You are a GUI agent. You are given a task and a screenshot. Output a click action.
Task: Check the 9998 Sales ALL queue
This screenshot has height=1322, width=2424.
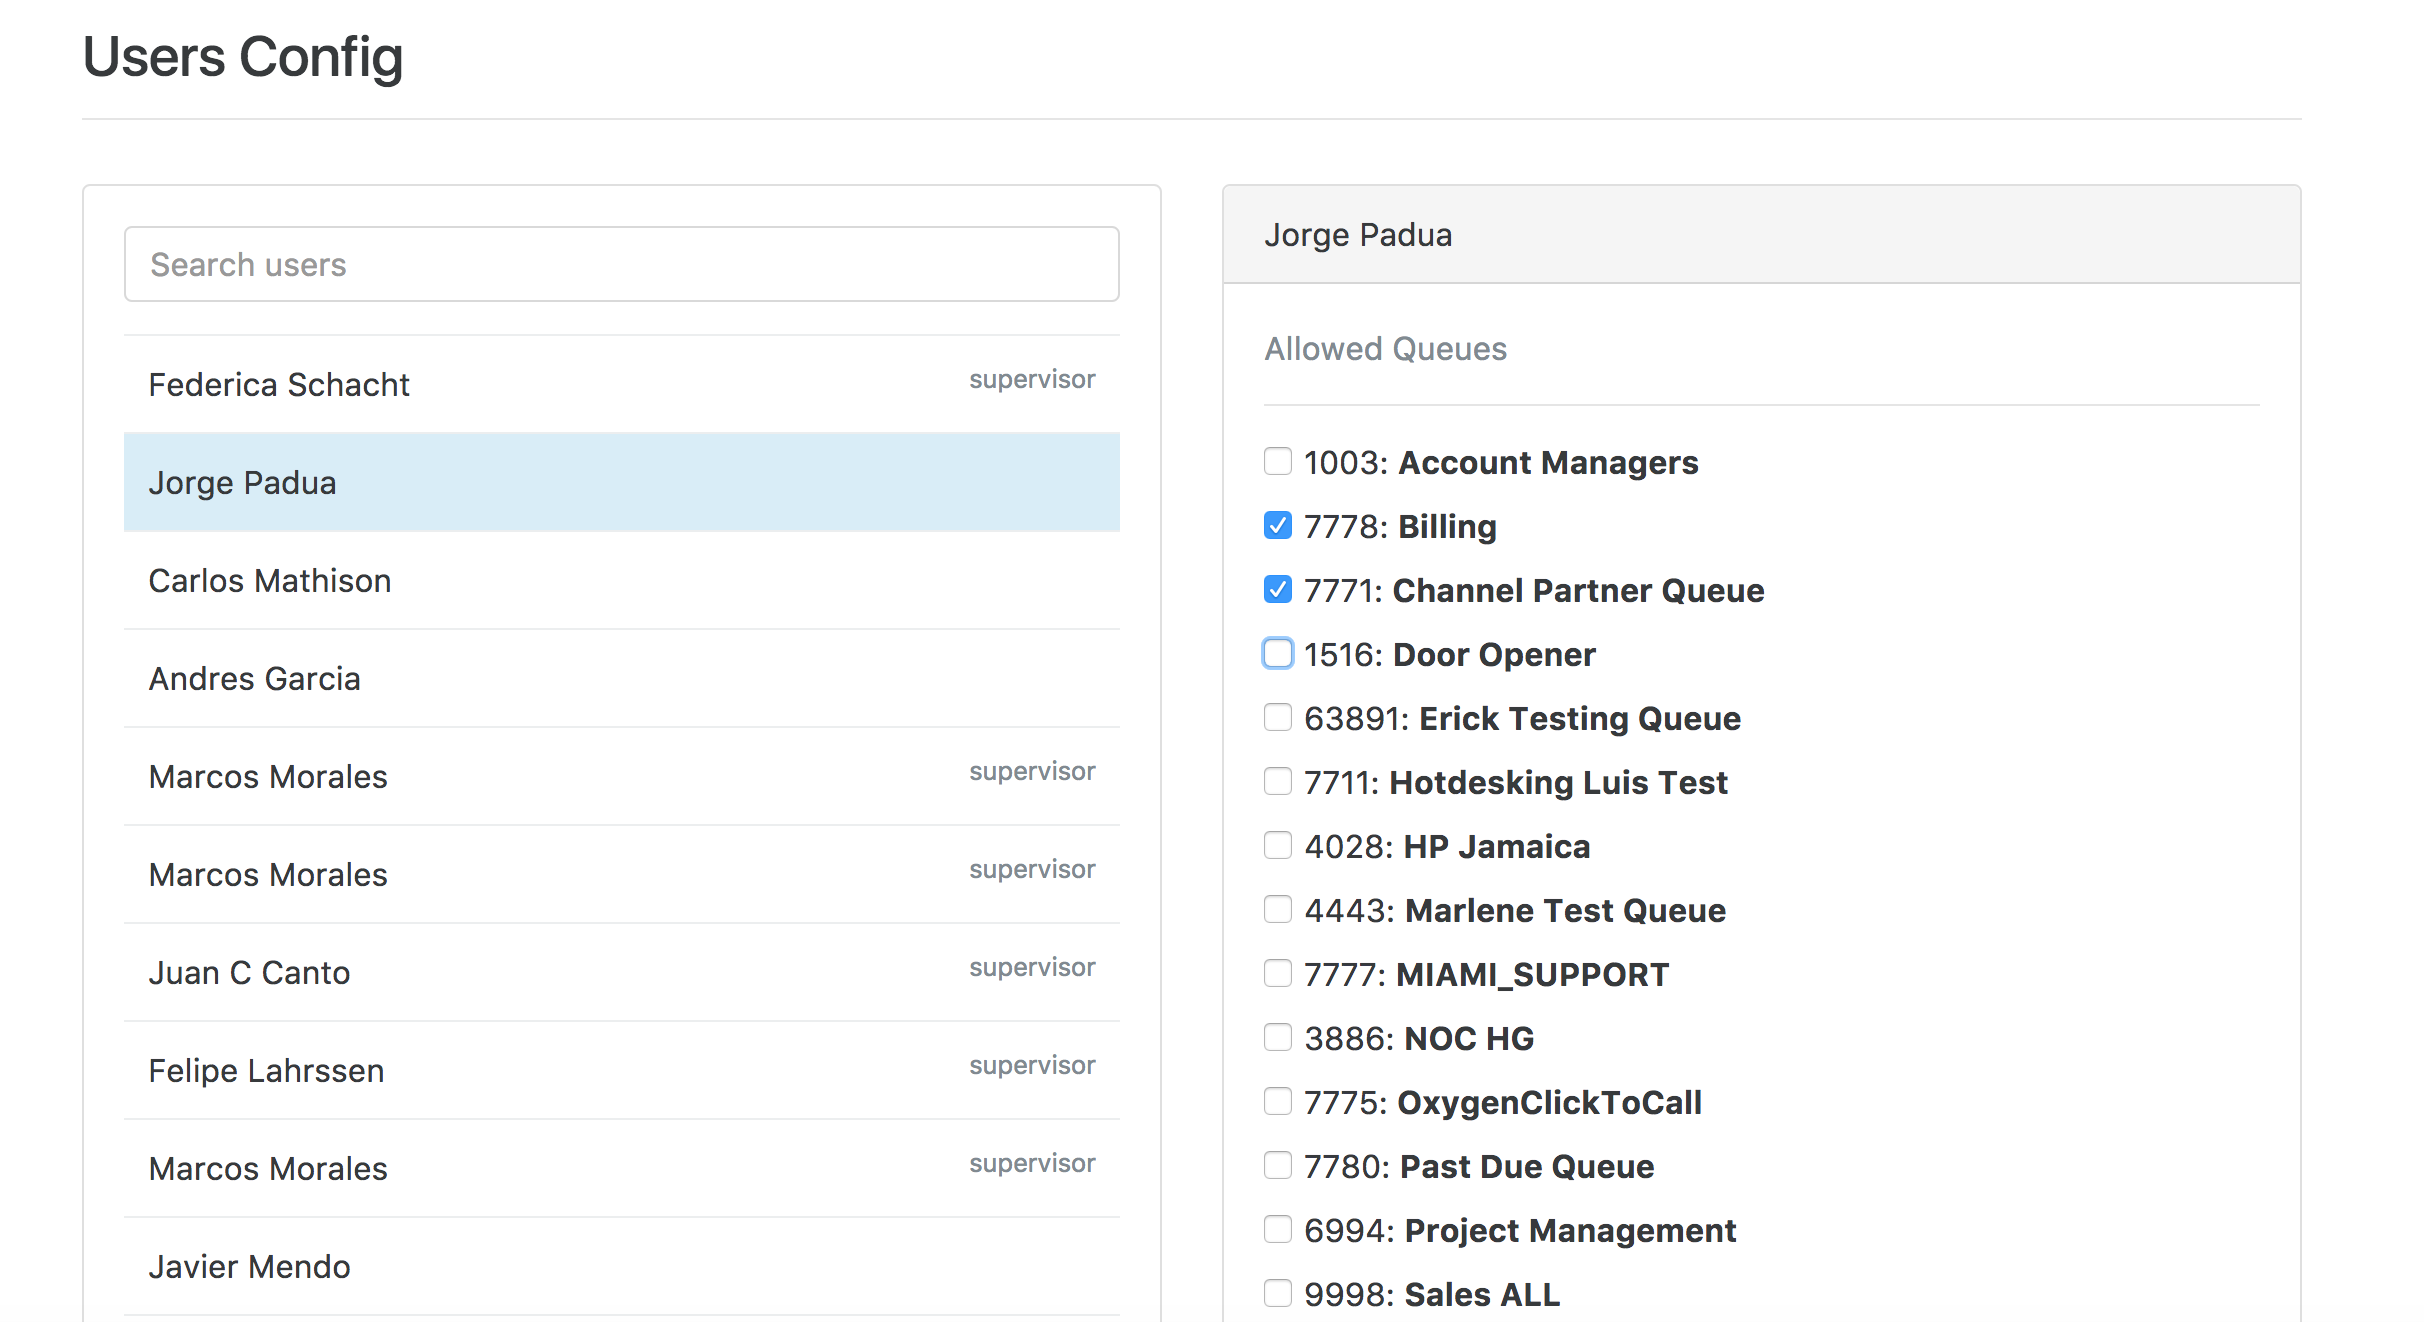coord(1277,1294)
